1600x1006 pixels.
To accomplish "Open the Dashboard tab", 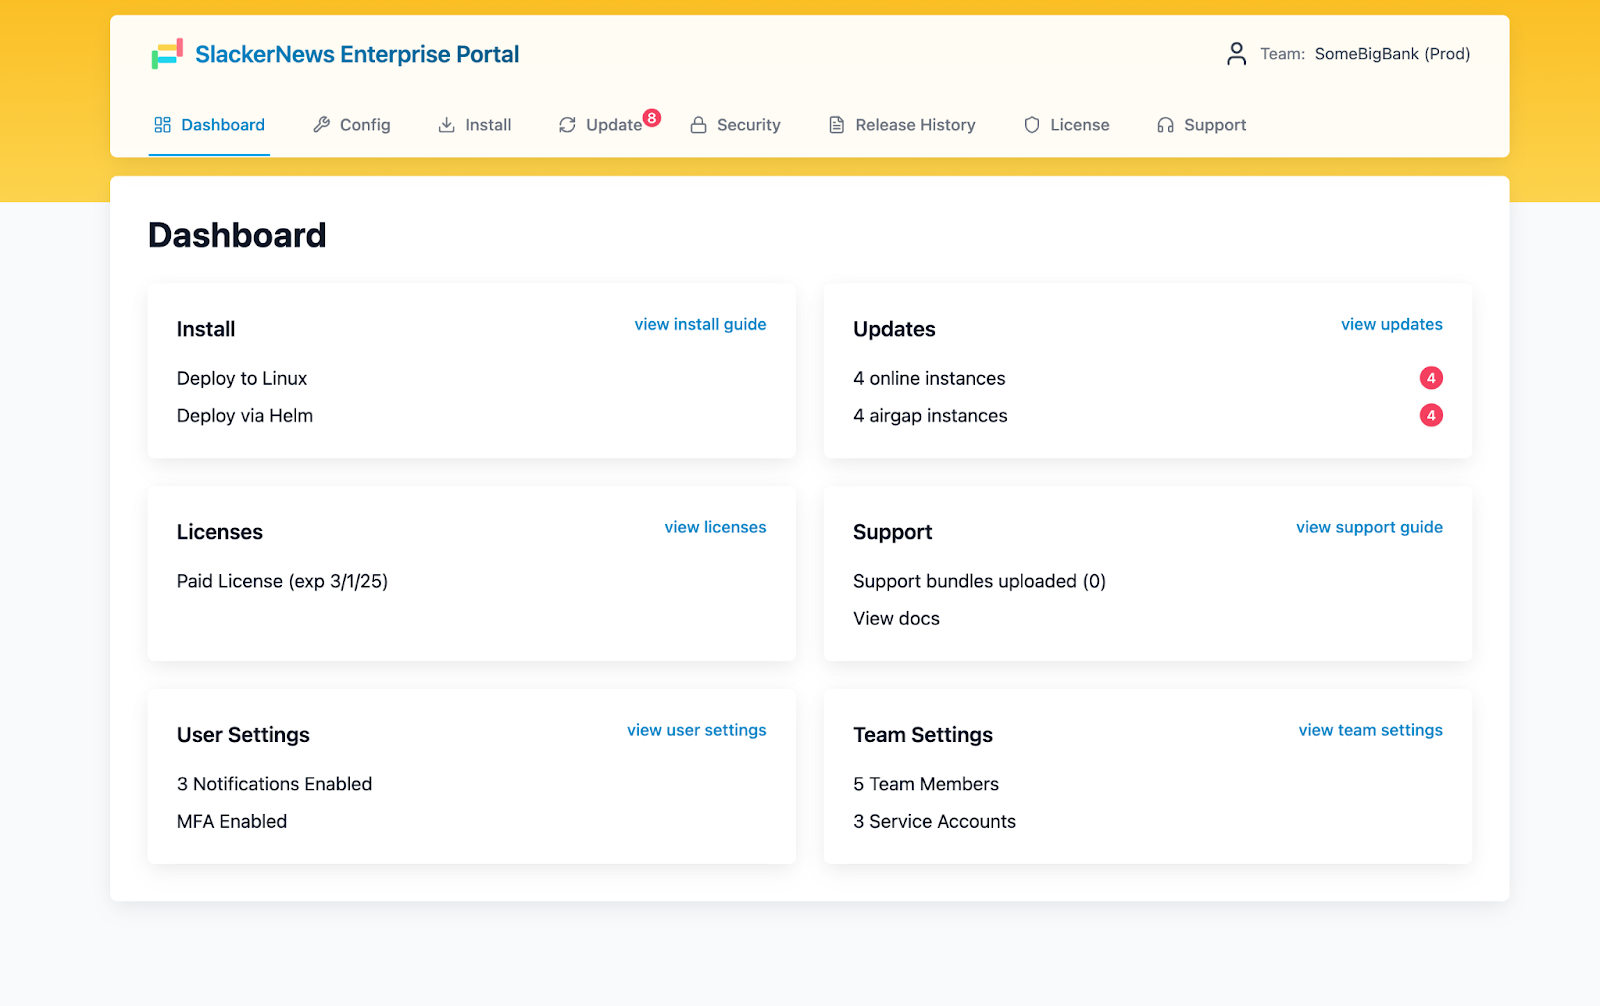I will pyautogui.click(x=209, y=125).
